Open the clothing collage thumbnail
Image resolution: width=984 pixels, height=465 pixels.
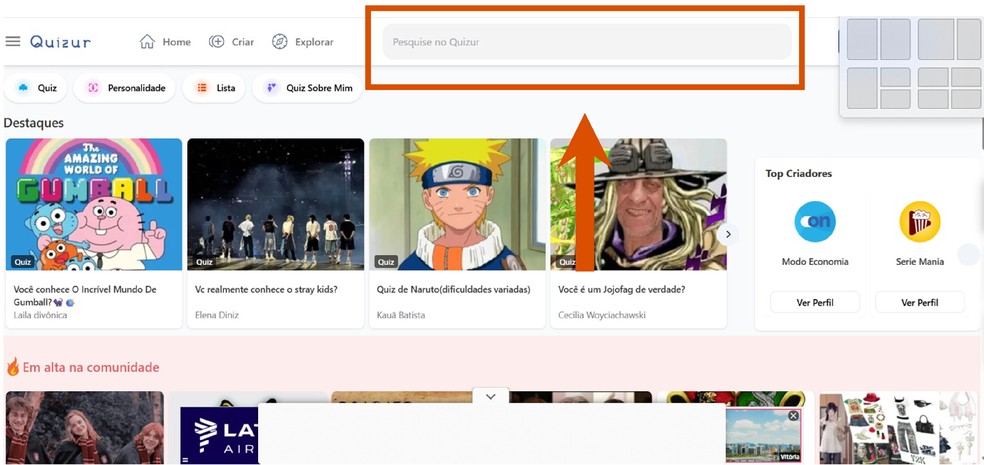899,427
